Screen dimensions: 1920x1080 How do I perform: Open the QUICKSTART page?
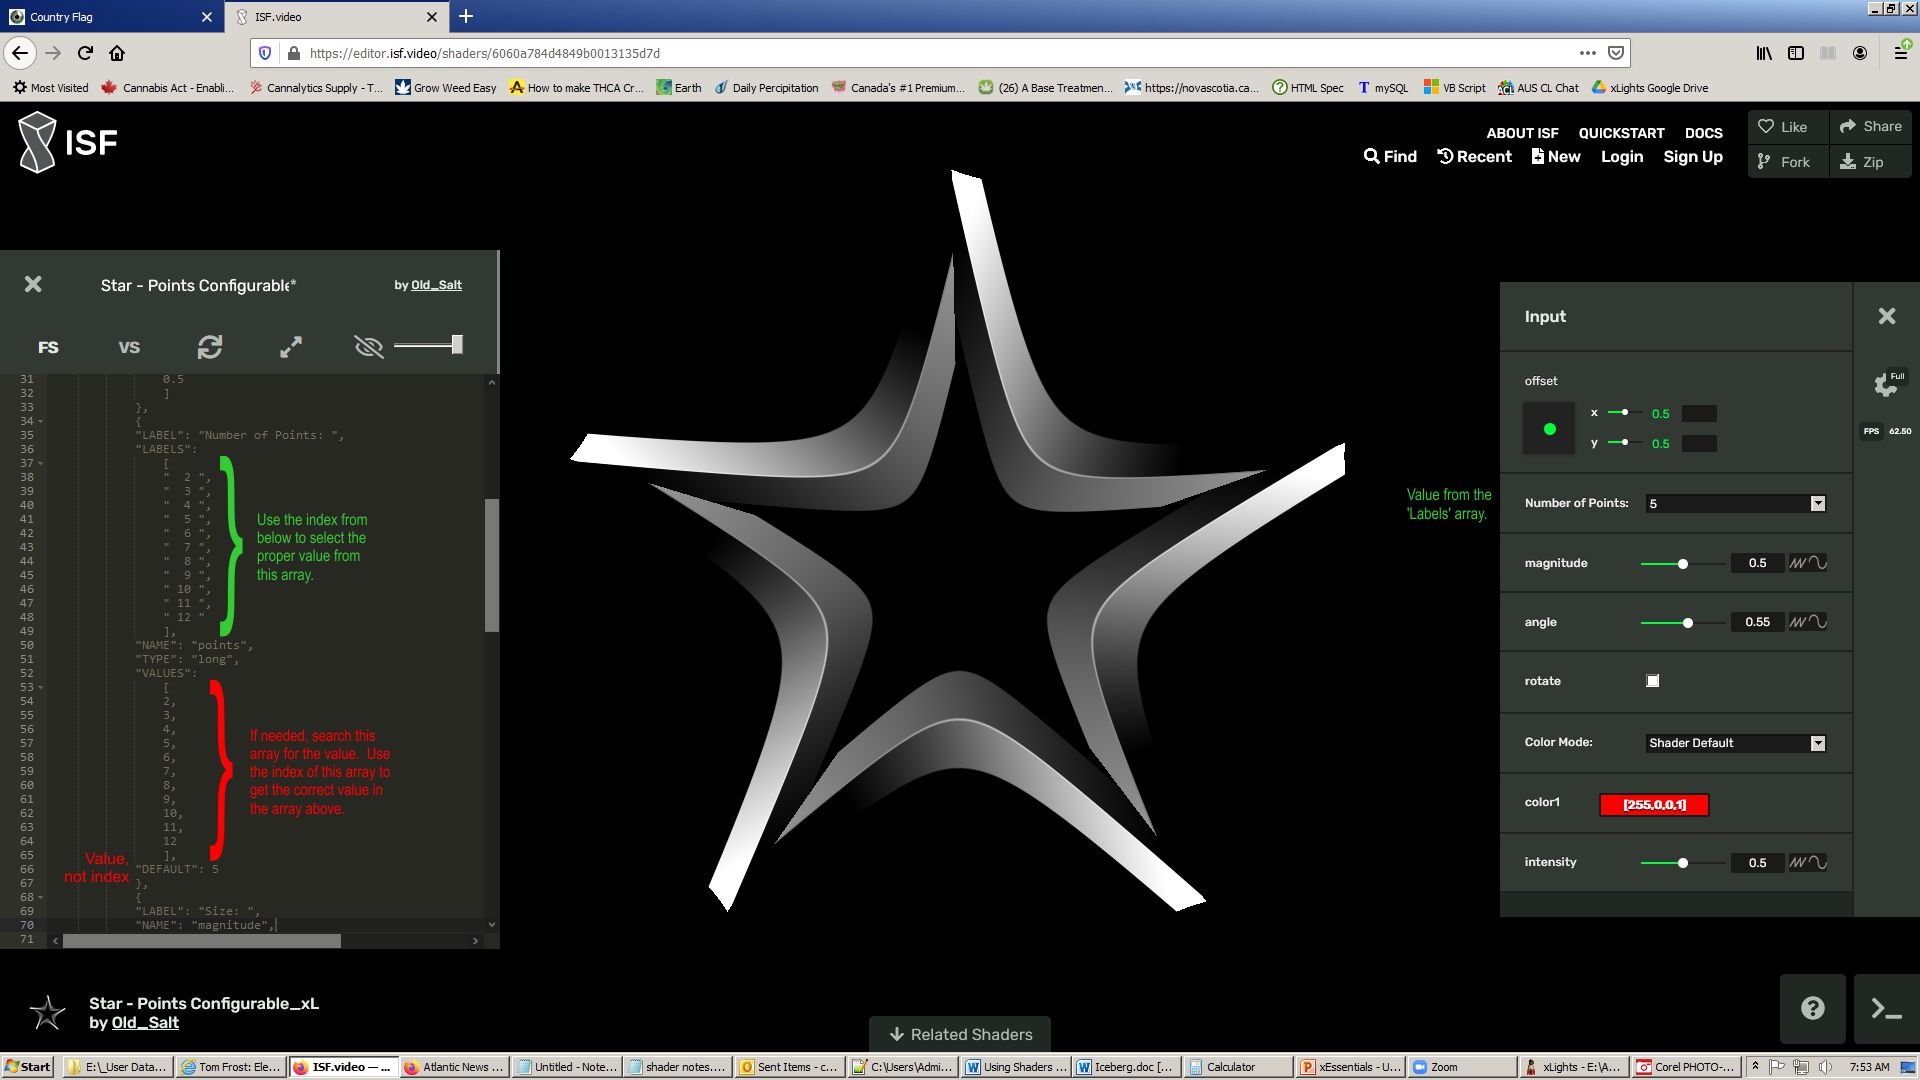1621,133
